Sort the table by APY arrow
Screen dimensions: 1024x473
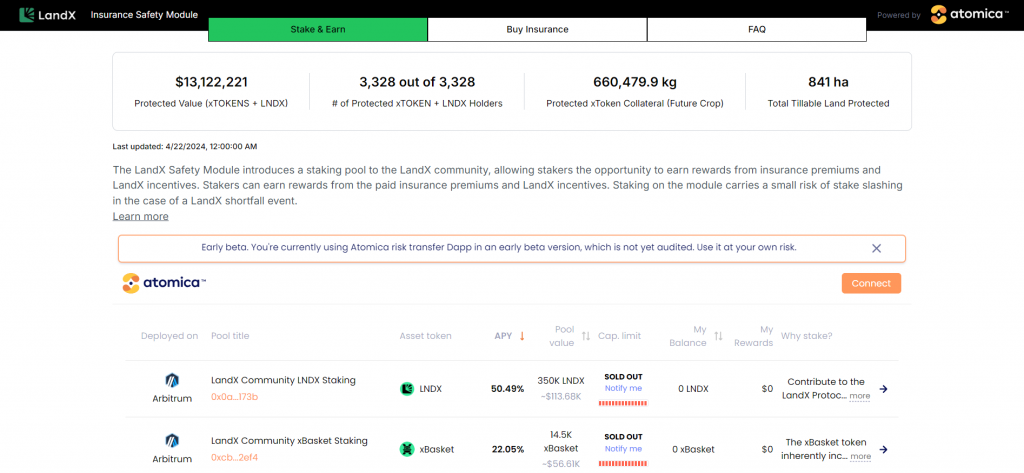click(522, 336)
